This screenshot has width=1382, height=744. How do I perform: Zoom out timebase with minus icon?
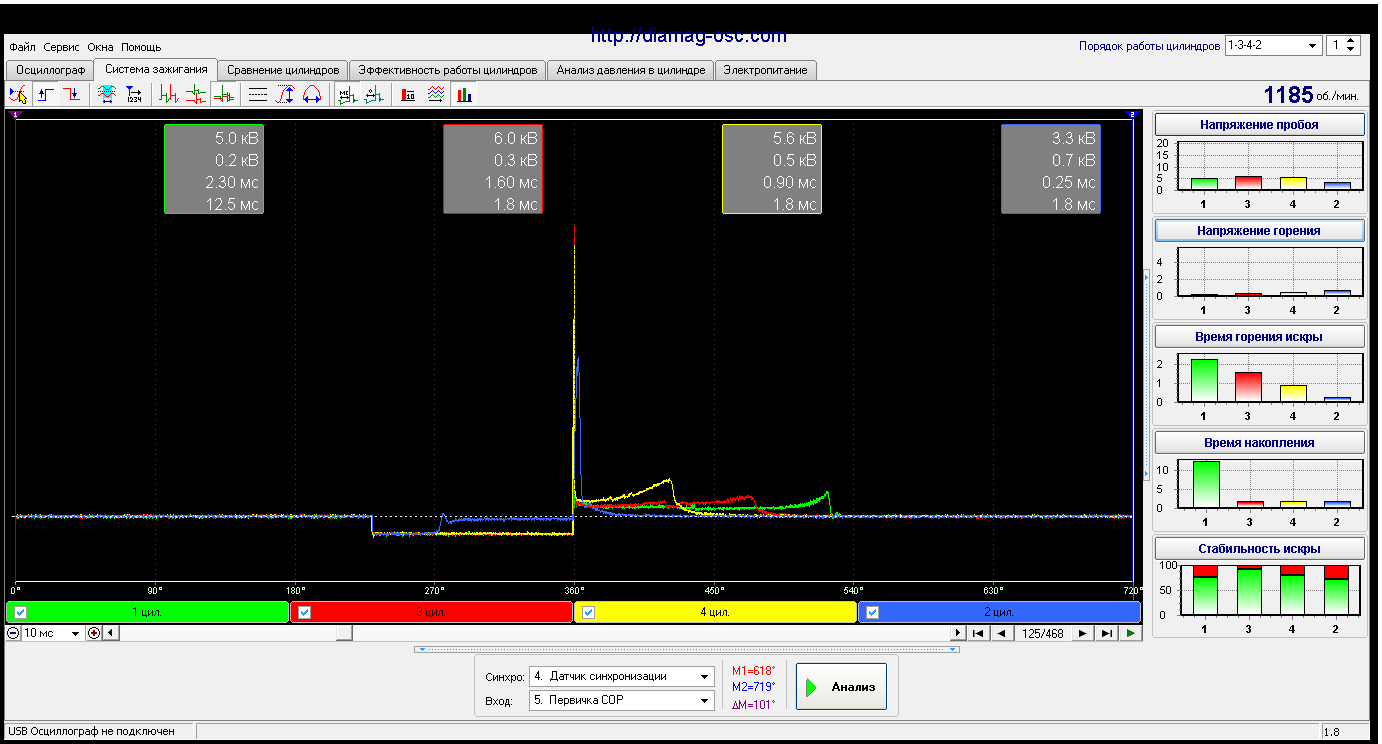pos(13,633)
